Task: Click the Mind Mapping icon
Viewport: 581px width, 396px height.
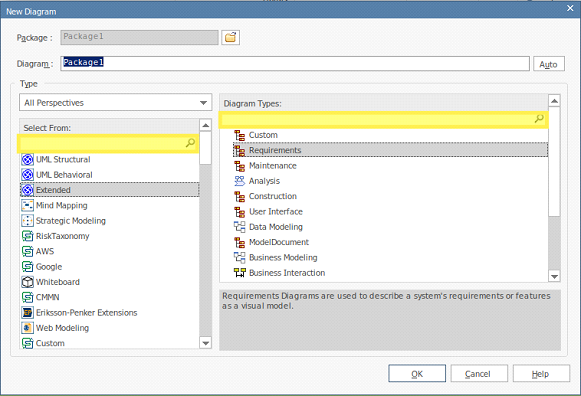Action: tap(27, 205)
